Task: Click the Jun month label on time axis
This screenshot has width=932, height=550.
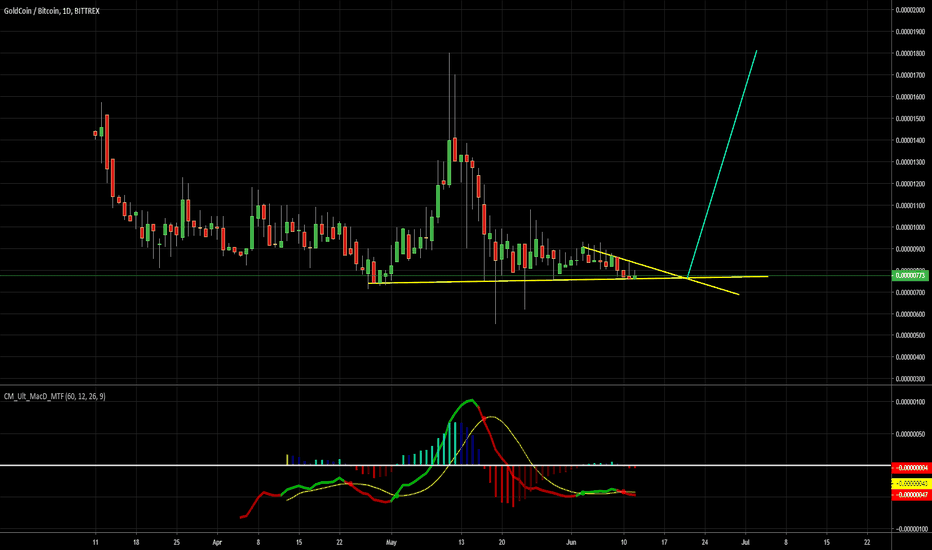Action: pyautogui.click(x=571, y=542)
